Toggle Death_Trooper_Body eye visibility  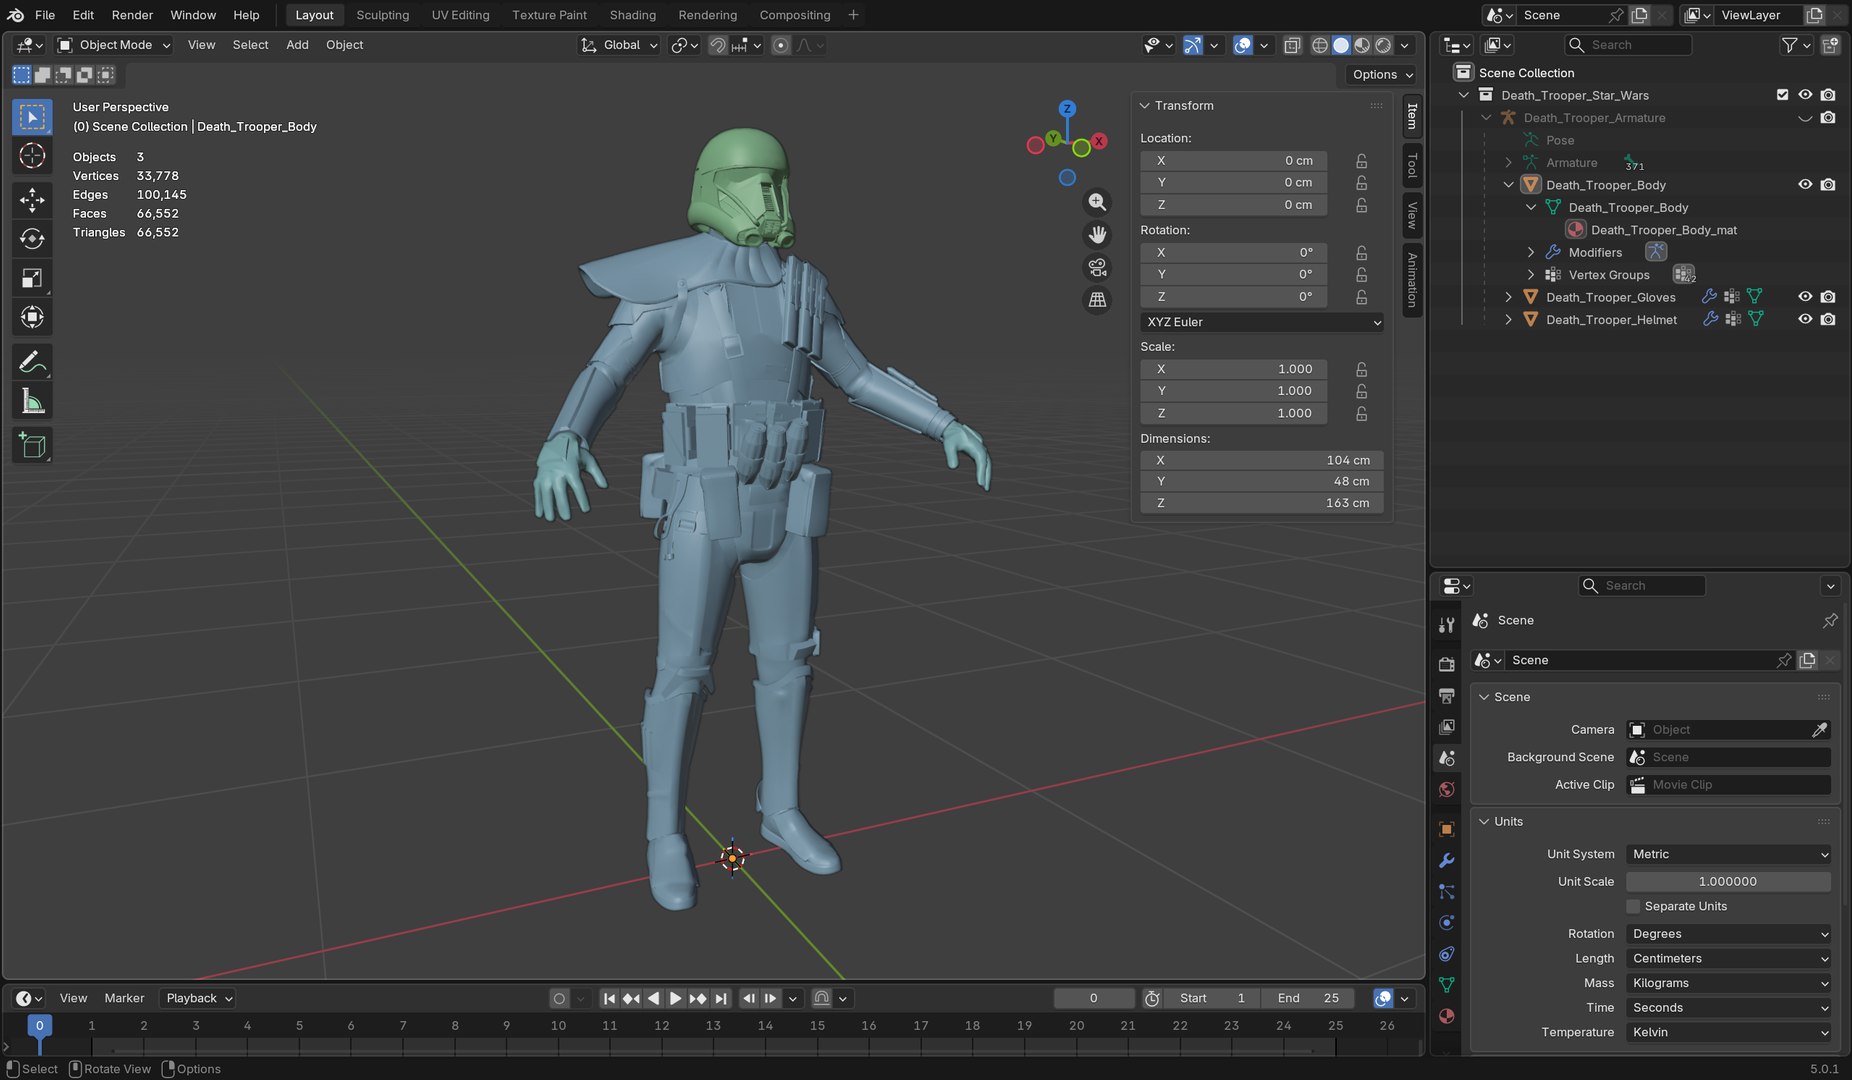pyautogui.click(x=1805, y=184)
